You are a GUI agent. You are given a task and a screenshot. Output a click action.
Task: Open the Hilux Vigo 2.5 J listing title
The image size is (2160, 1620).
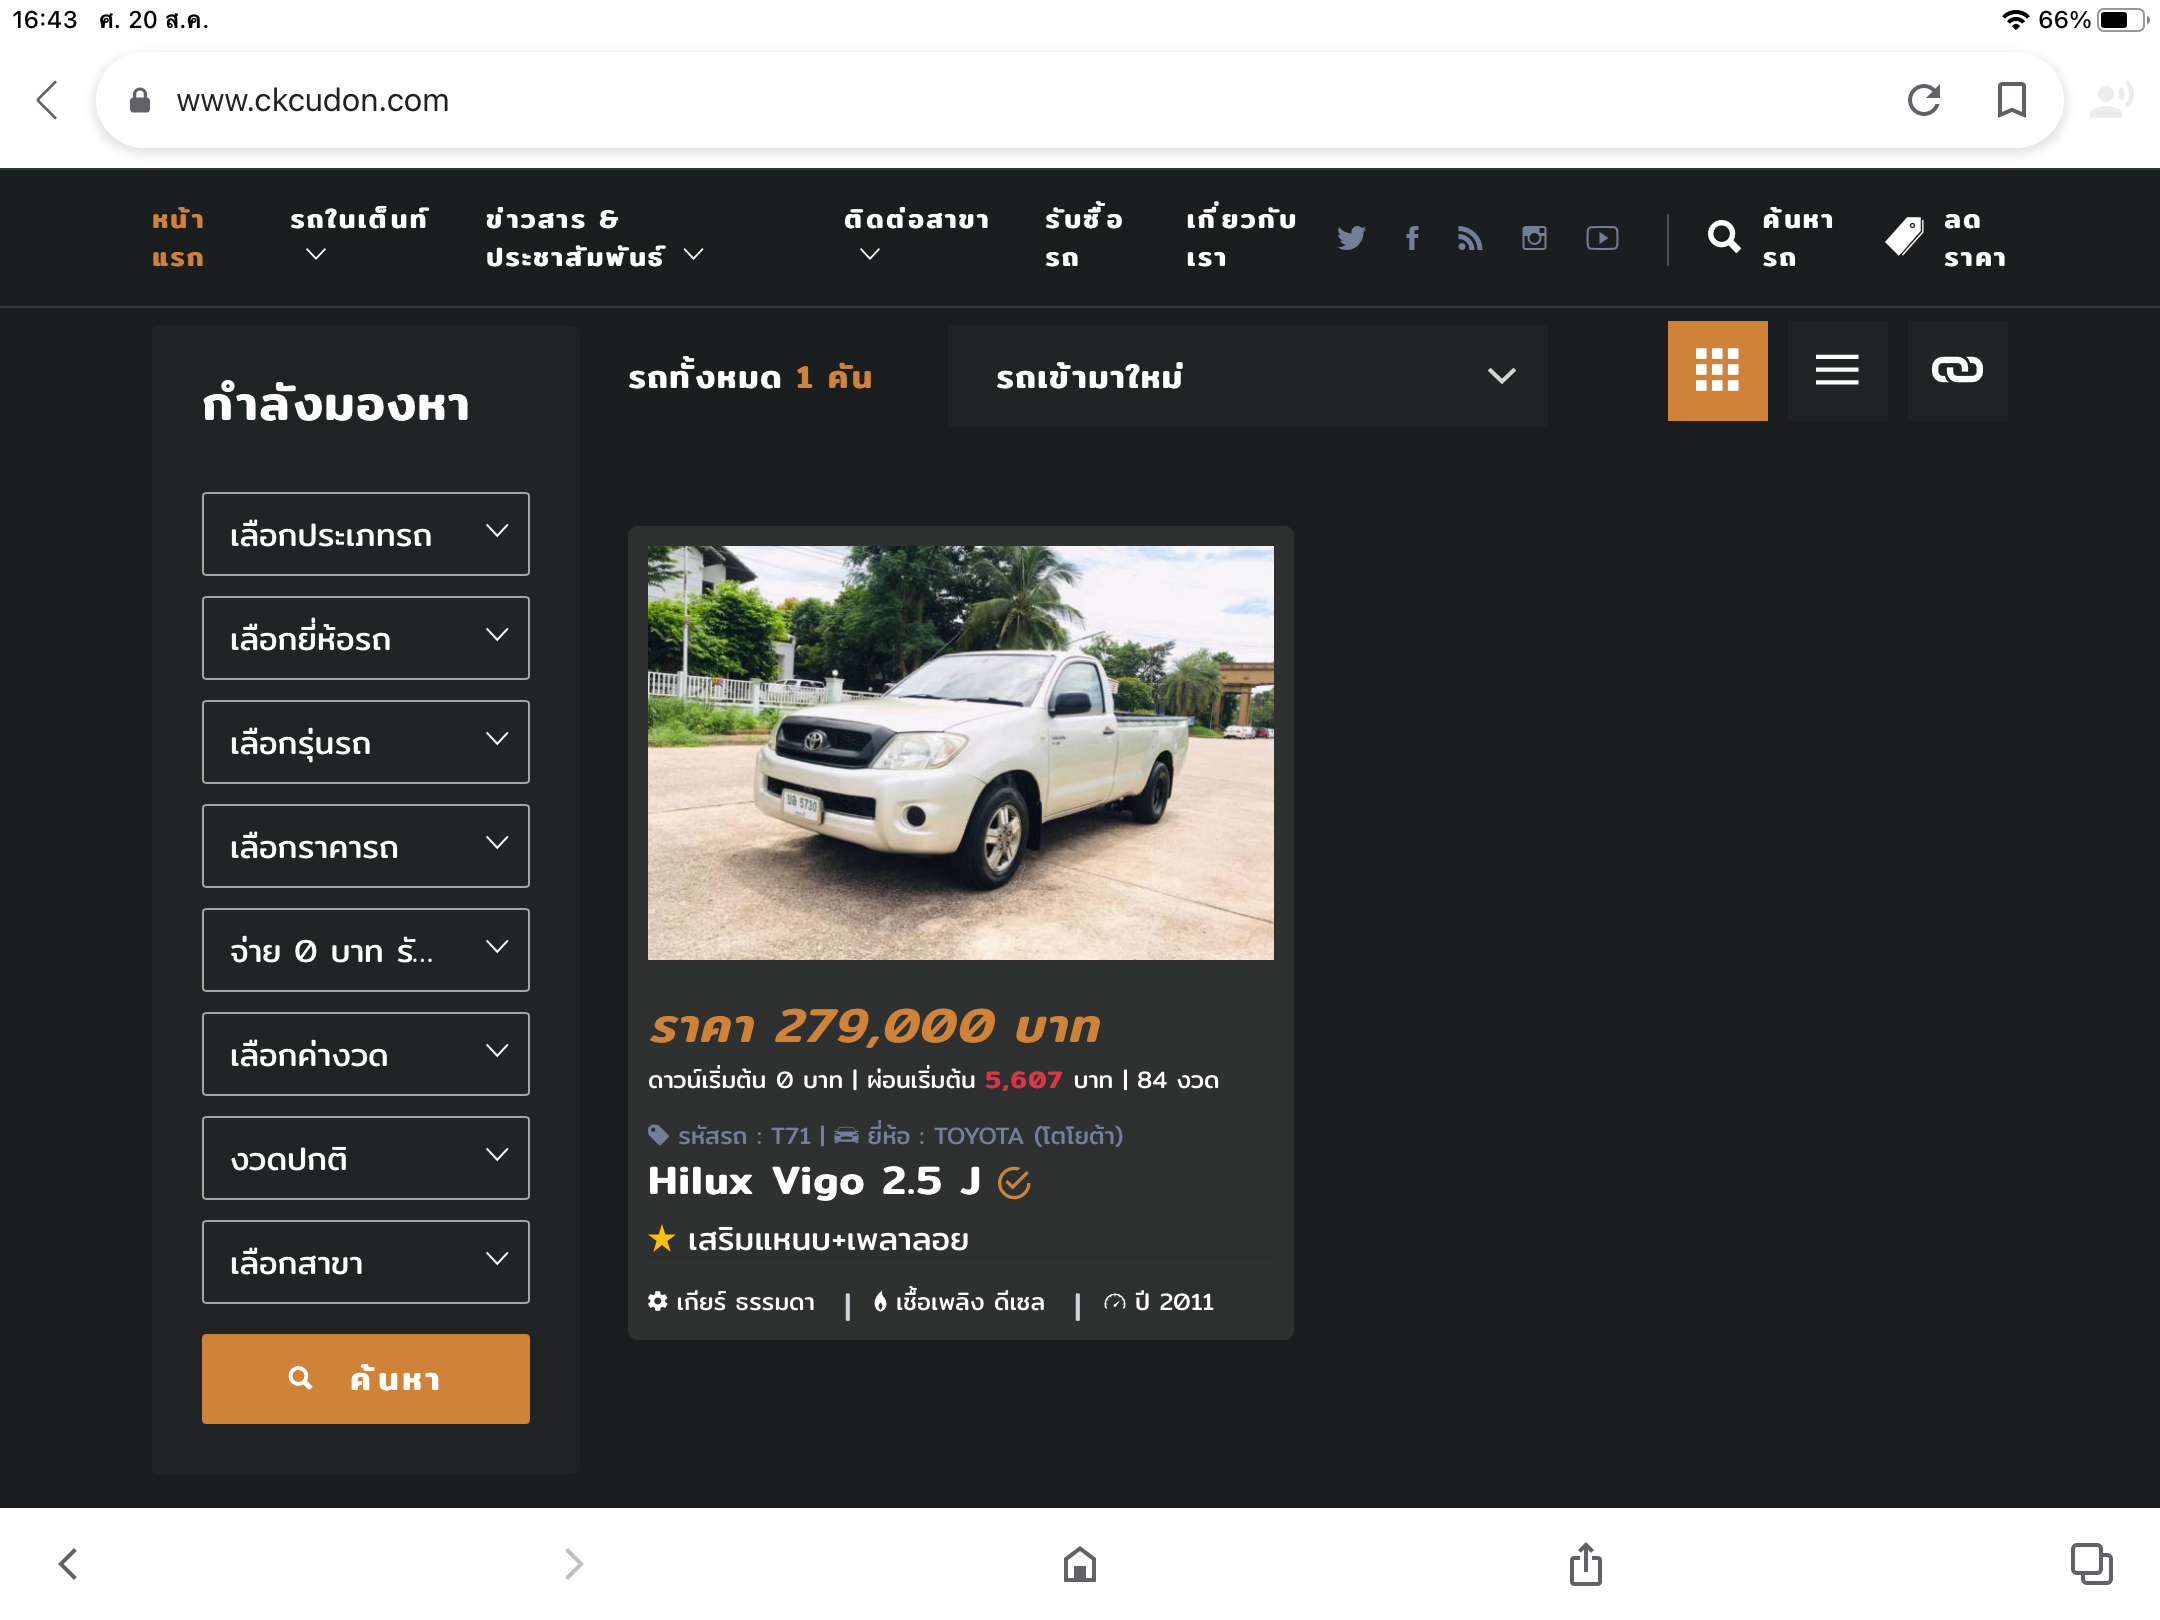[x=814, y=1181]
